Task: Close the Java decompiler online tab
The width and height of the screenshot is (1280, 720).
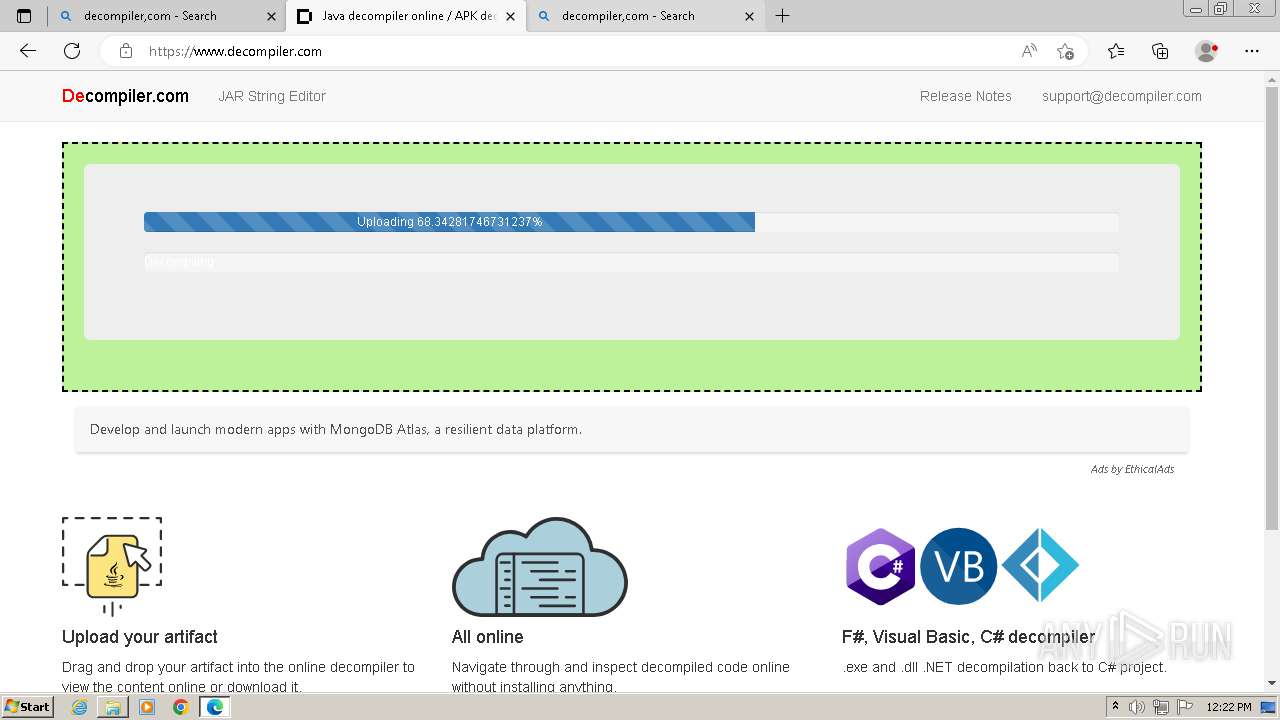Action: coord(510,16)
